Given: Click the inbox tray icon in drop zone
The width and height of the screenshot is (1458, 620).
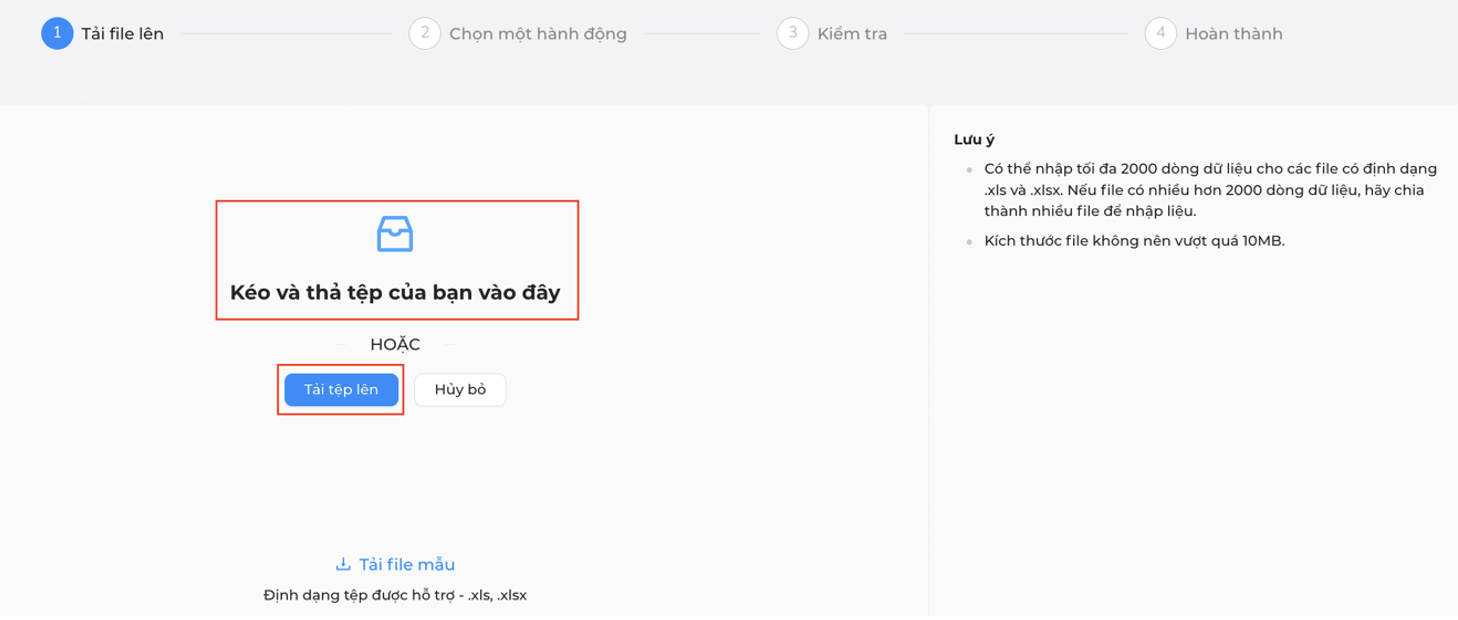Looking at the screenshot, I should point(395,234).
